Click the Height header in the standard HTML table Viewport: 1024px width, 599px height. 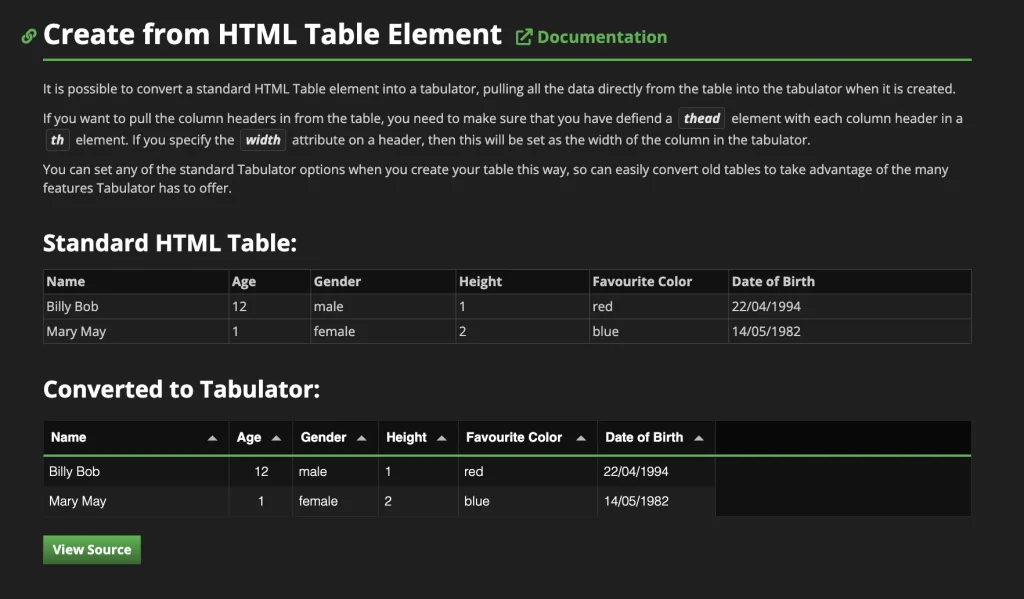[480, 281]
